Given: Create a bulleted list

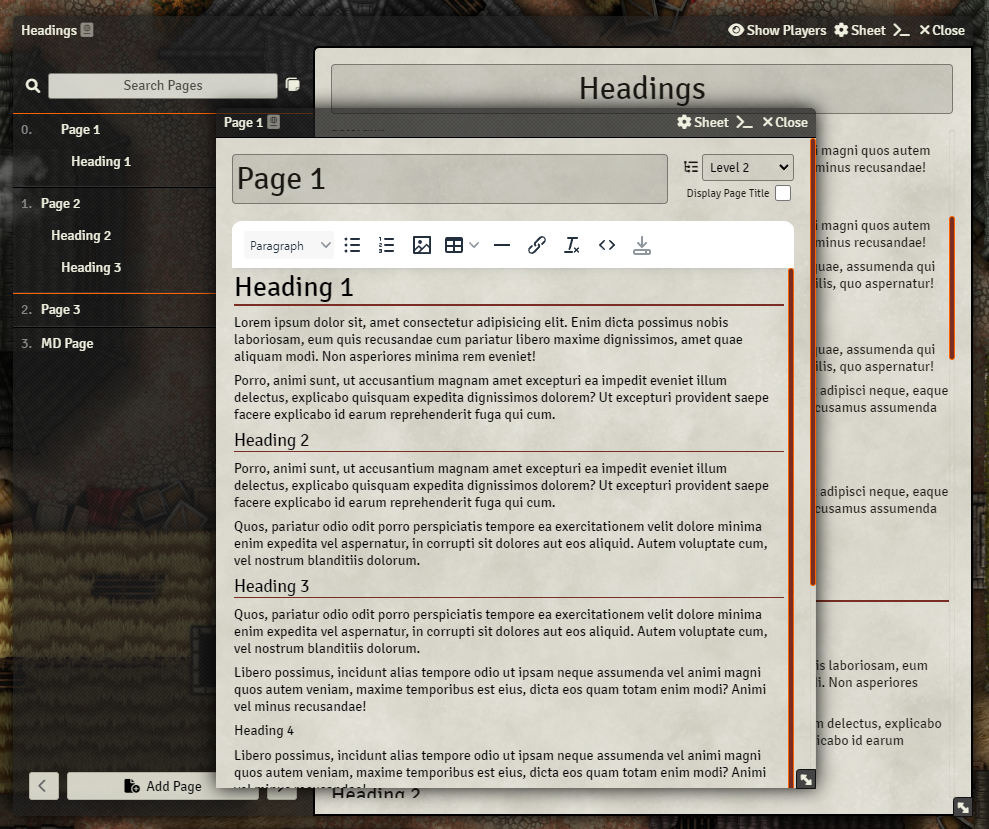Looking at the screenshot, I should click(352, 245).
